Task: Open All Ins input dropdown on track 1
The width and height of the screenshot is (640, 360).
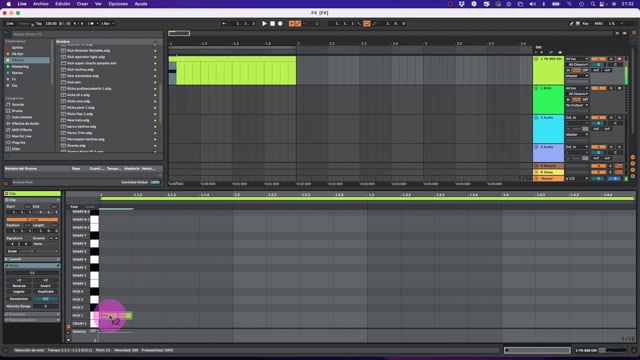Action: tap(577, 59)
